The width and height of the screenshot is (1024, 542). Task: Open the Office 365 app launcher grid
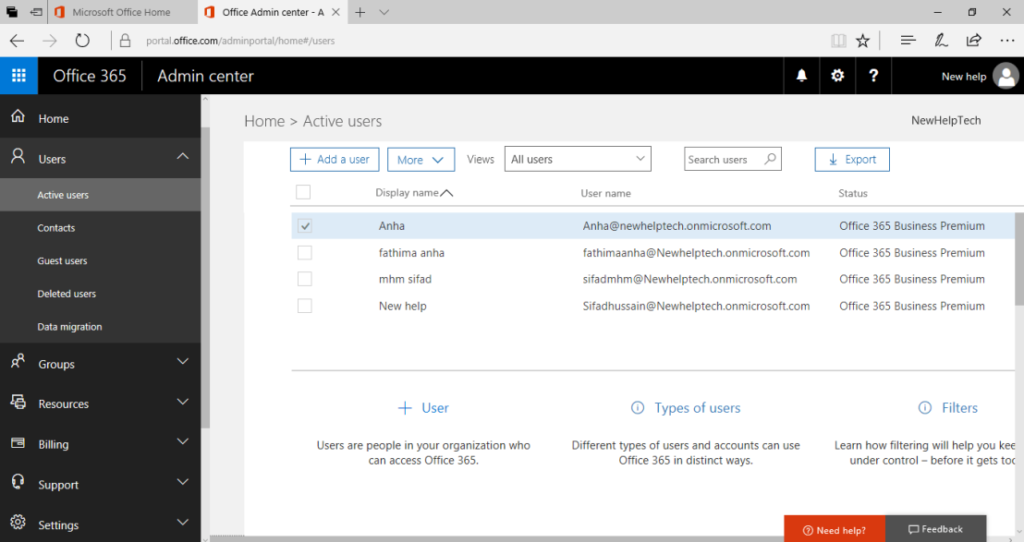(19, 76)
